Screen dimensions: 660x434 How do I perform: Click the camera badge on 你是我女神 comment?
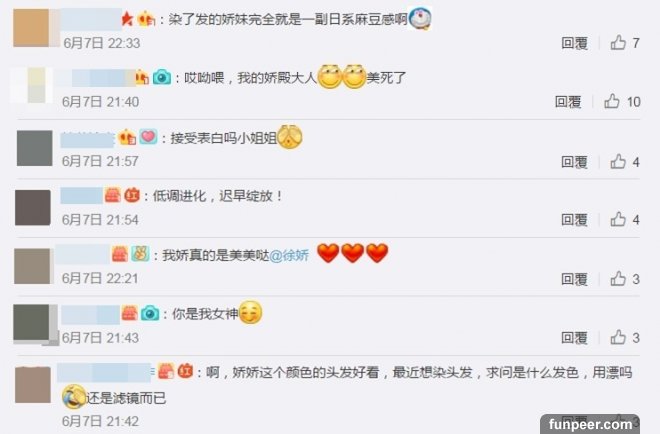[150, 313]
